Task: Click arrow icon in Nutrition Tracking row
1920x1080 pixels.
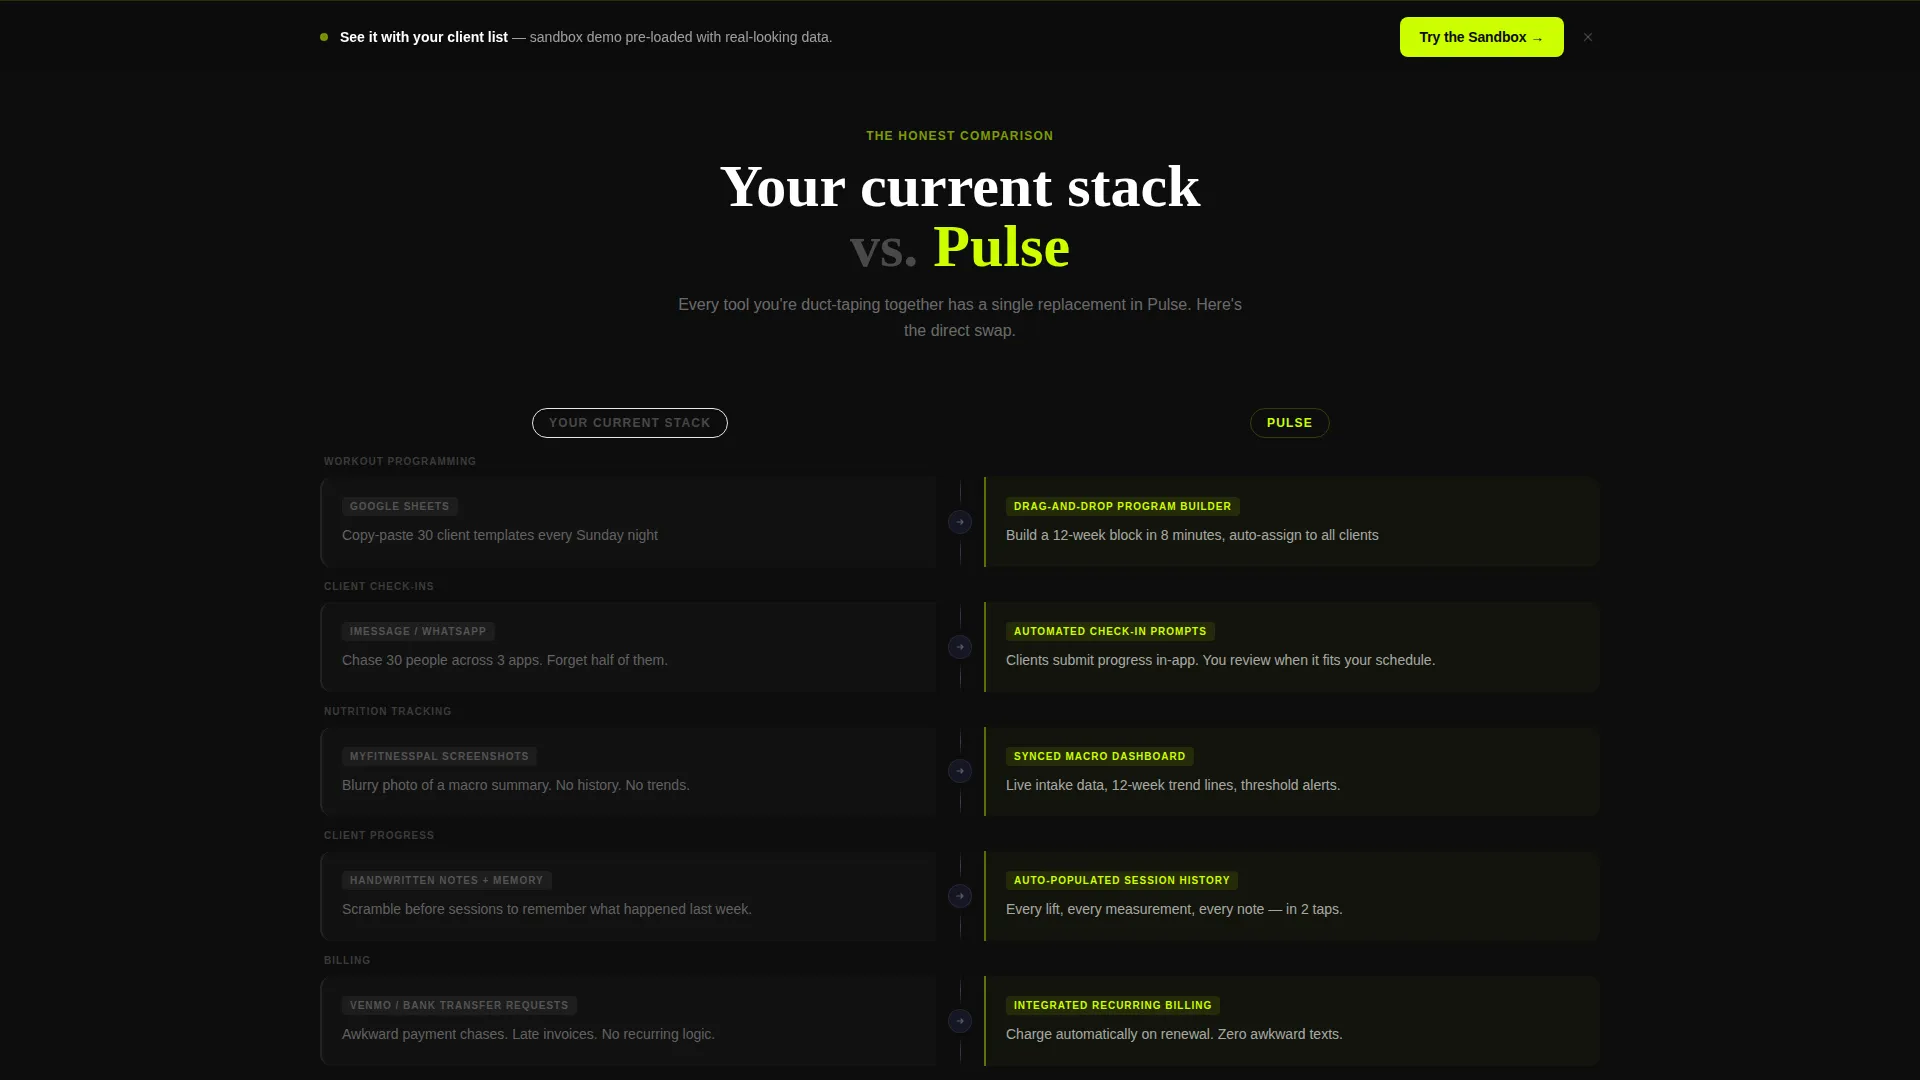Action: pyautogui.click(x=960, y=771)
